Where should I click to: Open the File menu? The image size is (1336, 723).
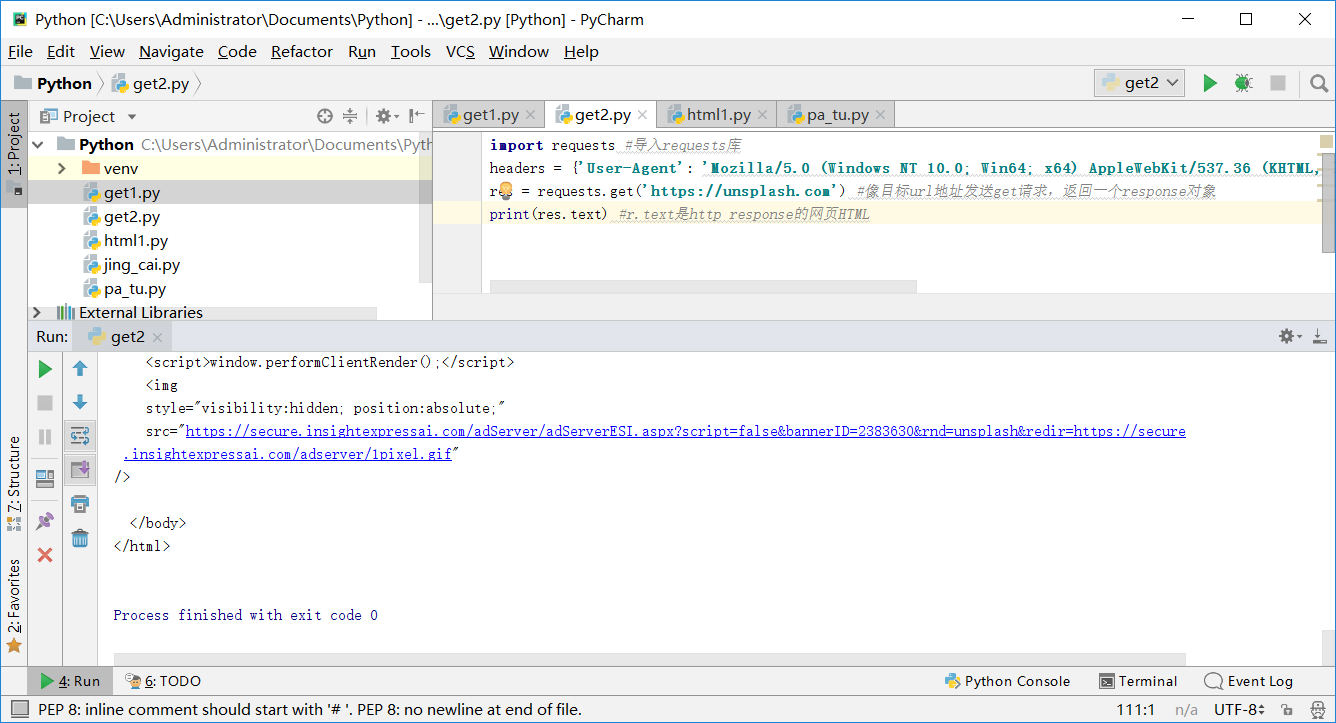[20, 51]
